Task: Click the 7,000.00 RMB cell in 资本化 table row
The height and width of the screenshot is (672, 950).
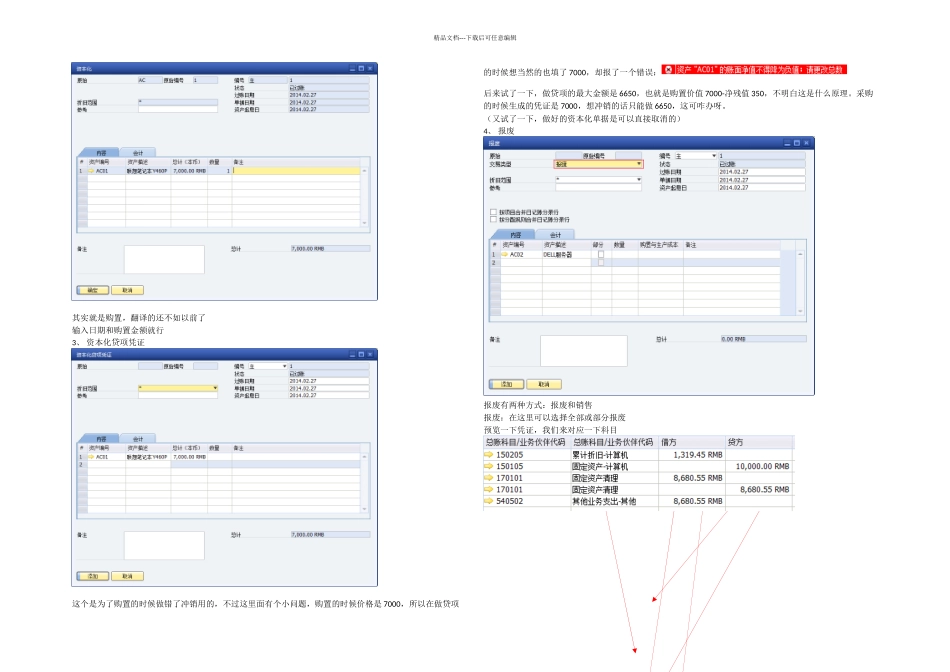Action: click(x=189, y=171)
